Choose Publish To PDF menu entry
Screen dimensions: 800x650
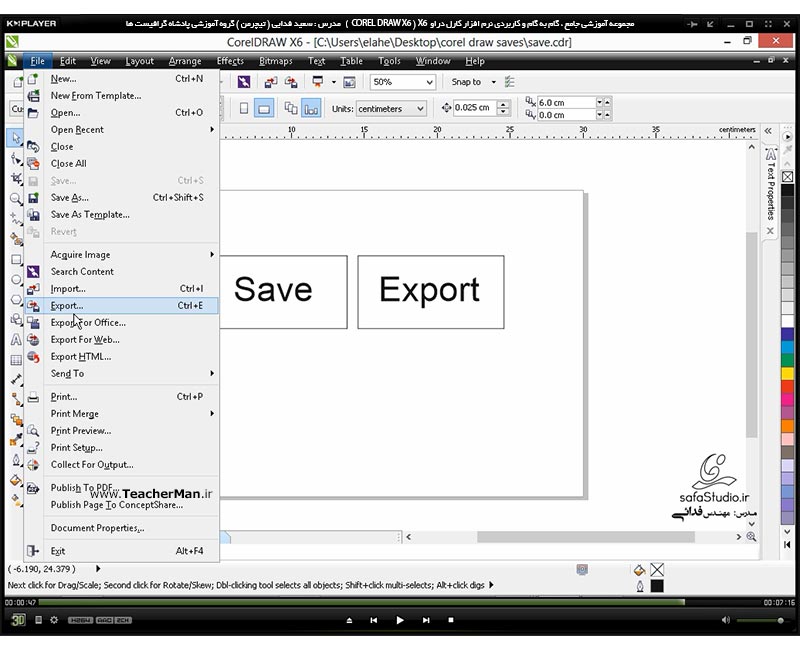coord(121,488)
